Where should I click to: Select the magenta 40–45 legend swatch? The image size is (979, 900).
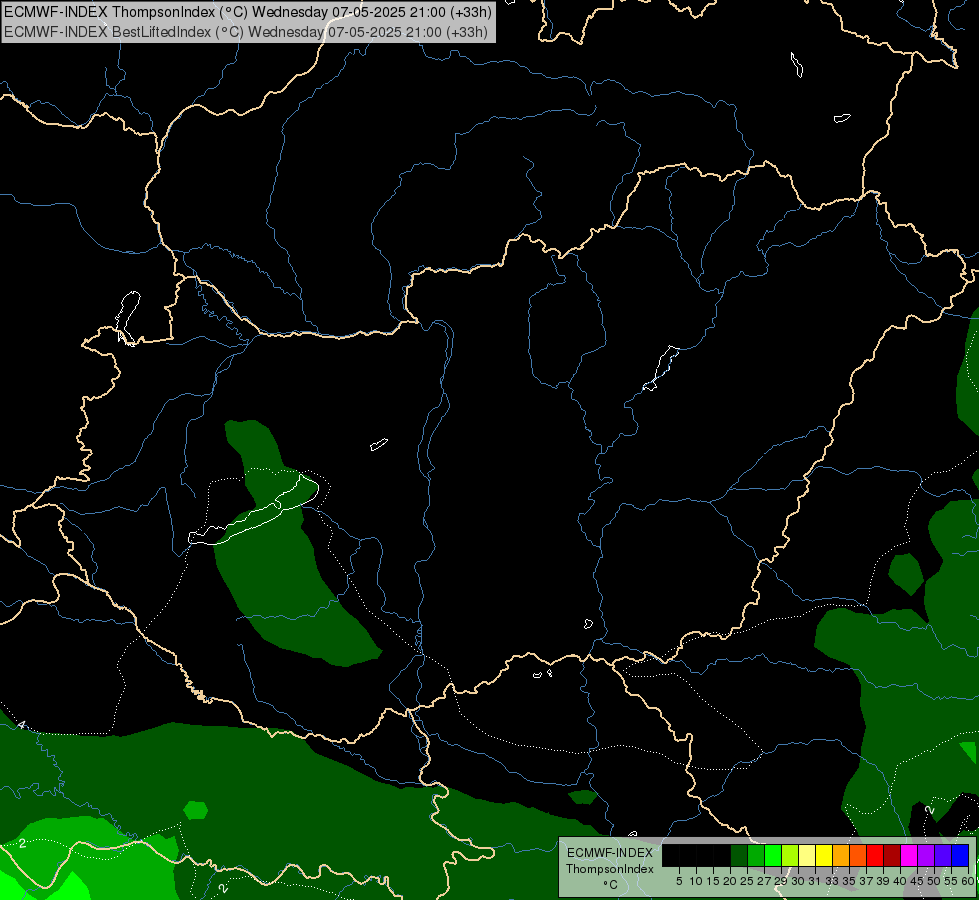point(909,855)
